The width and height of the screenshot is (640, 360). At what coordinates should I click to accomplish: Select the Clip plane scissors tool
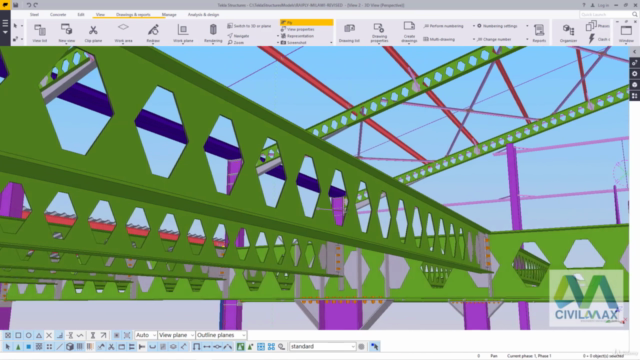[93, 33]
